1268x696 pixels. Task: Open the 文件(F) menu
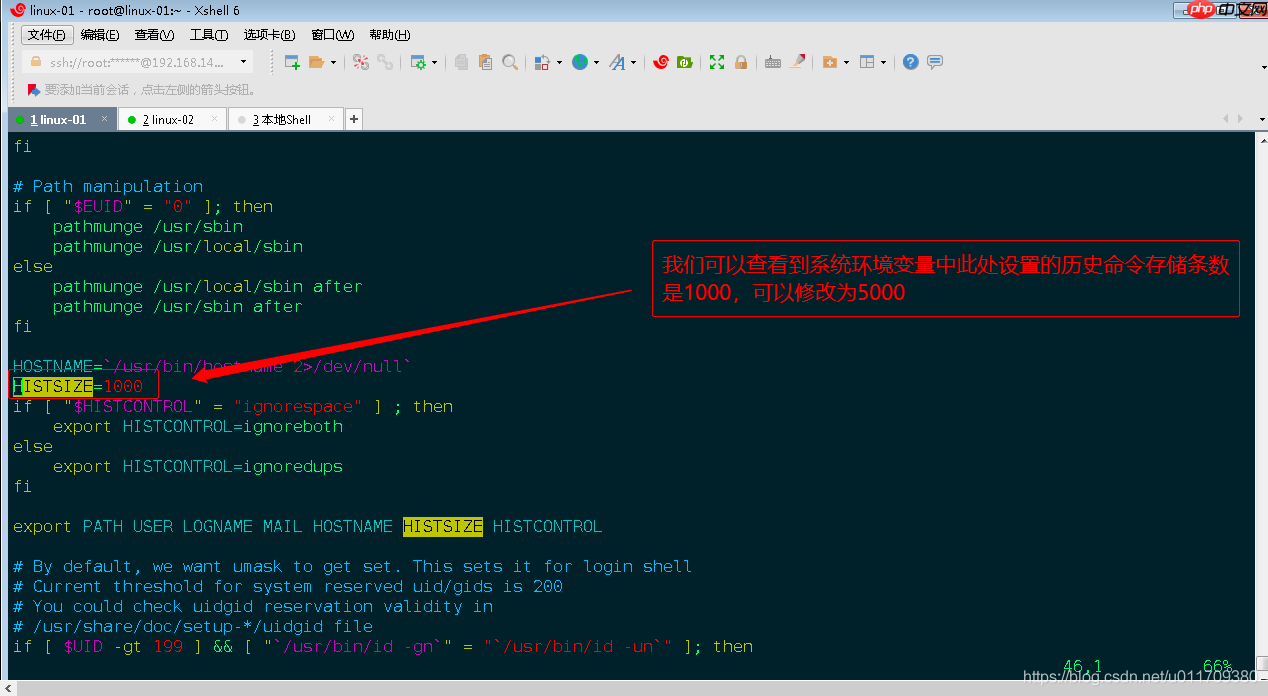(46, 35)
